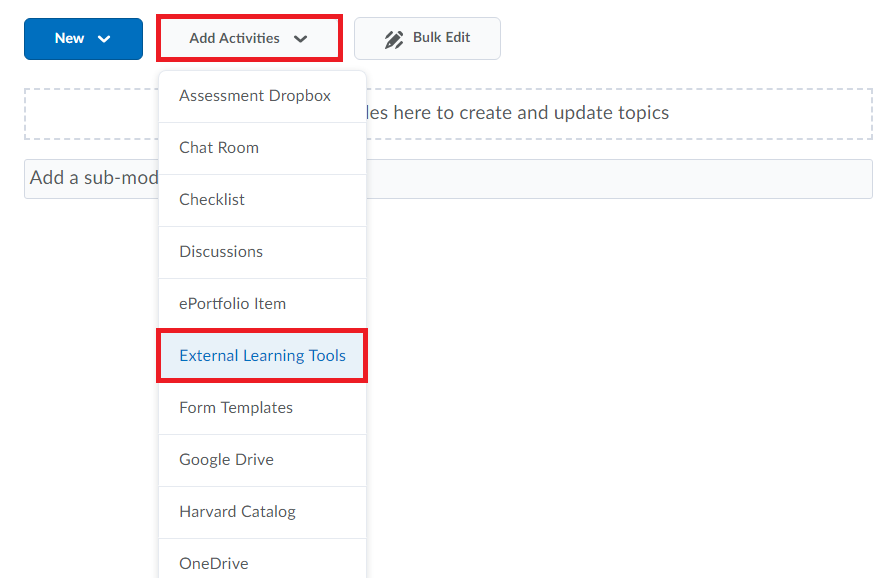
Task: Select External Learning Tools
Action: [x=262, y=356]
